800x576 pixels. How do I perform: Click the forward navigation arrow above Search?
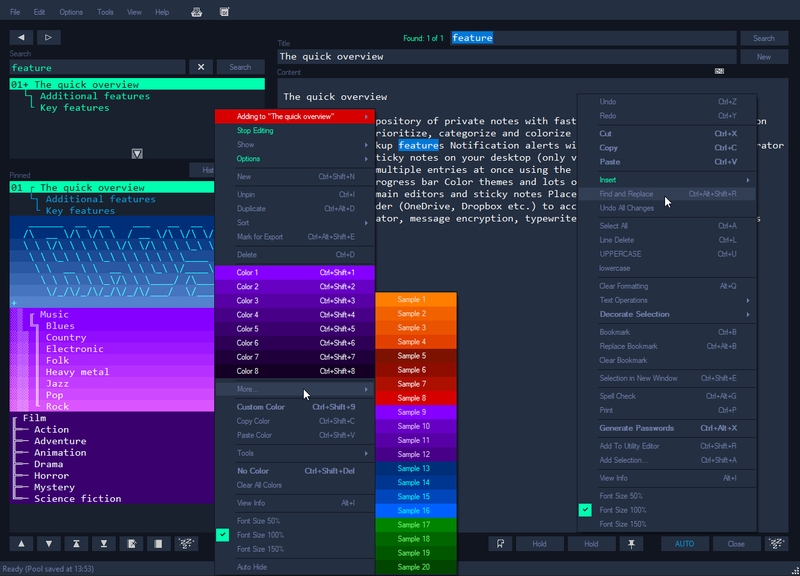48,37
